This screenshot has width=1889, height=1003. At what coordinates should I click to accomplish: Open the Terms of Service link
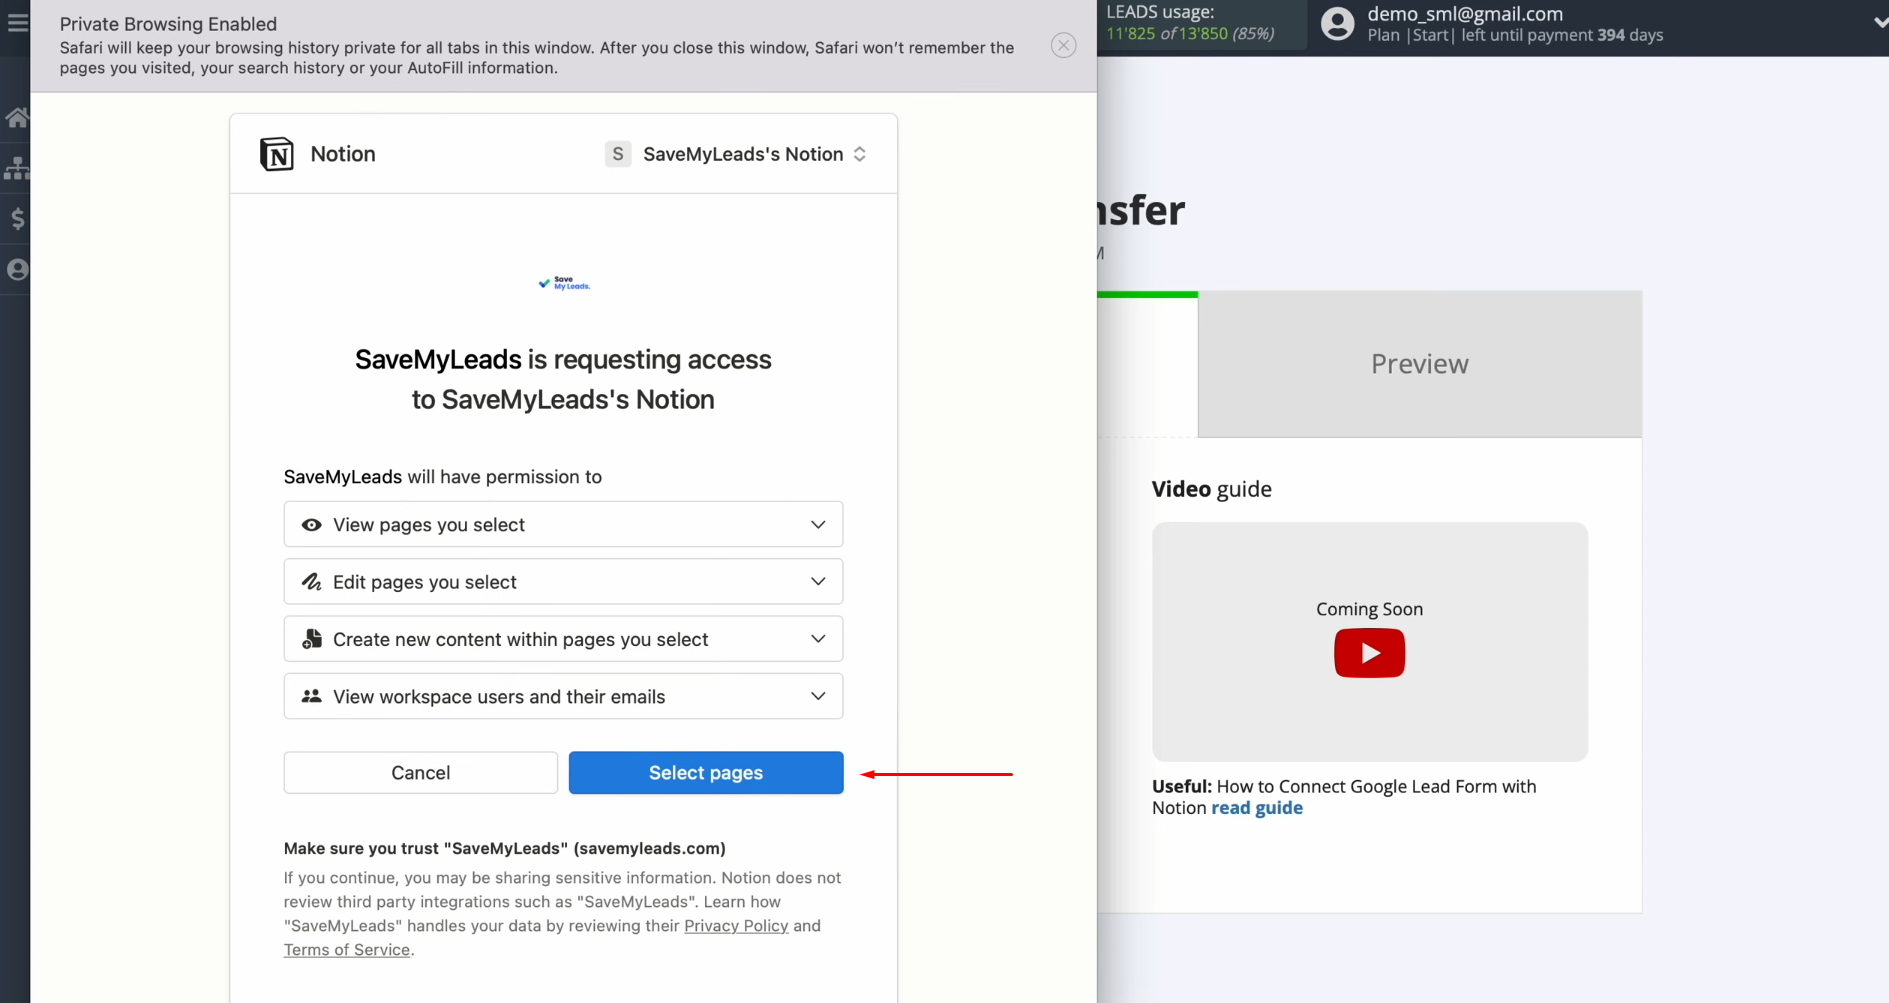[347, 950]
